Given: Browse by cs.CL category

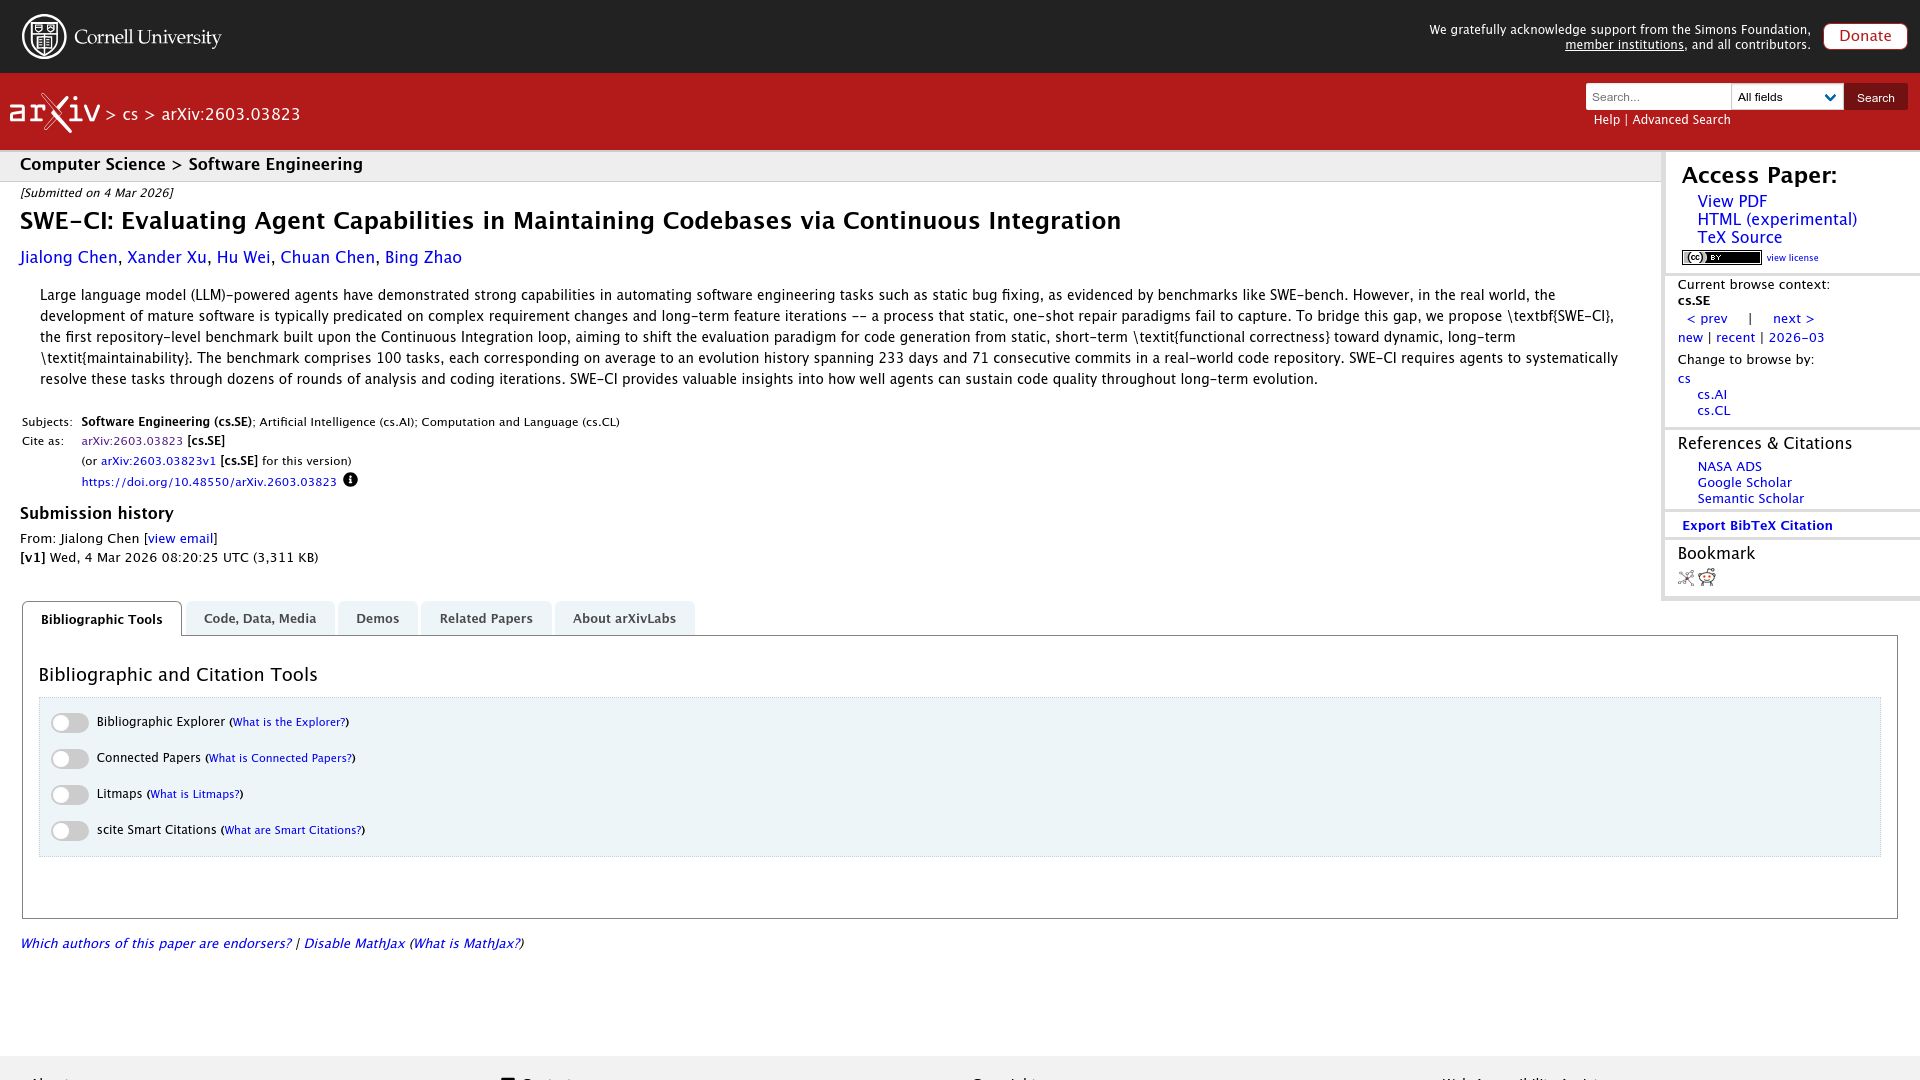Looking at the screenshot, I should pos(1713,411).
